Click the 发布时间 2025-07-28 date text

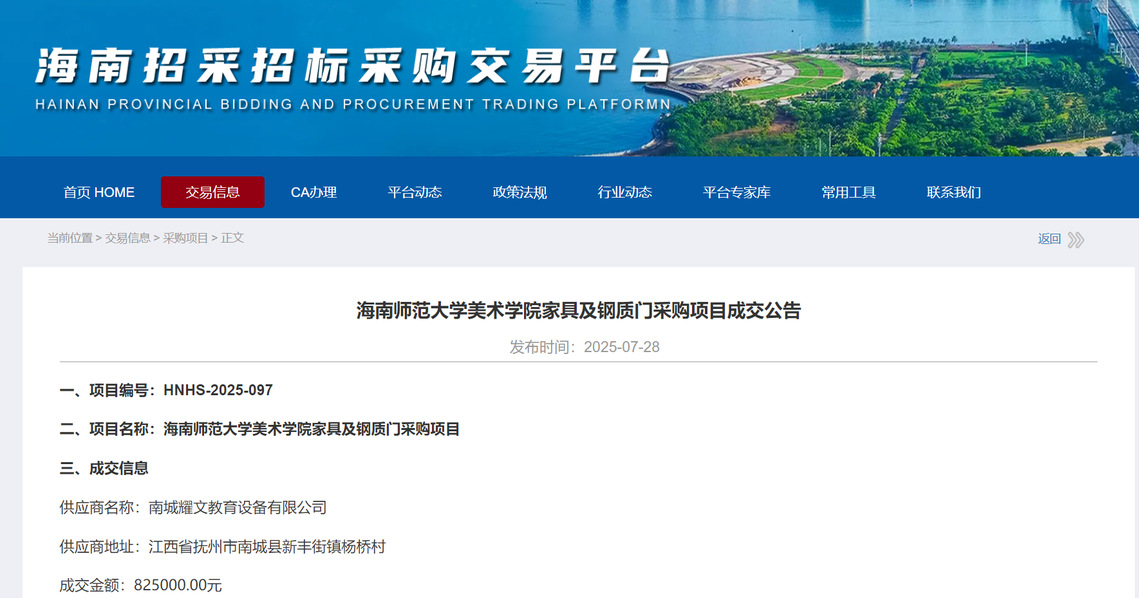point(584,347)
